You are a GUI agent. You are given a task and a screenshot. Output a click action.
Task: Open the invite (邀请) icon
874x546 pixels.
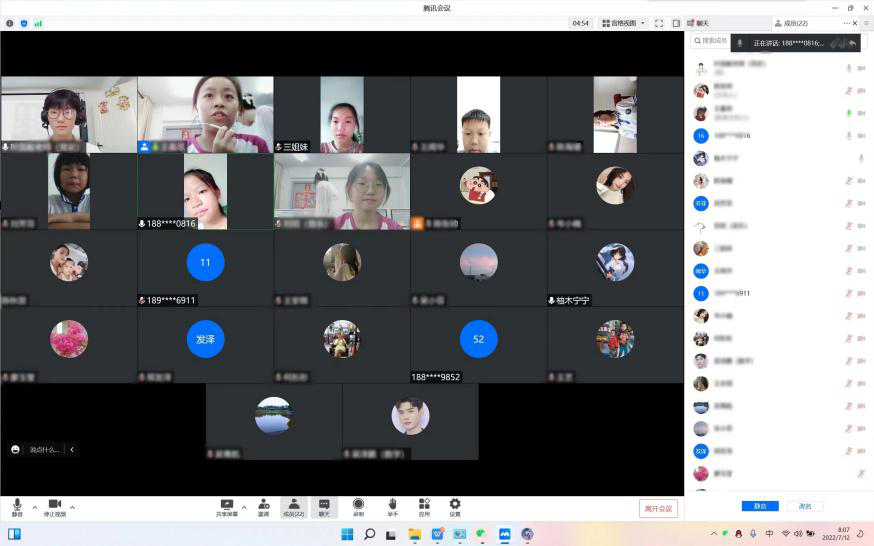(264, 507)
